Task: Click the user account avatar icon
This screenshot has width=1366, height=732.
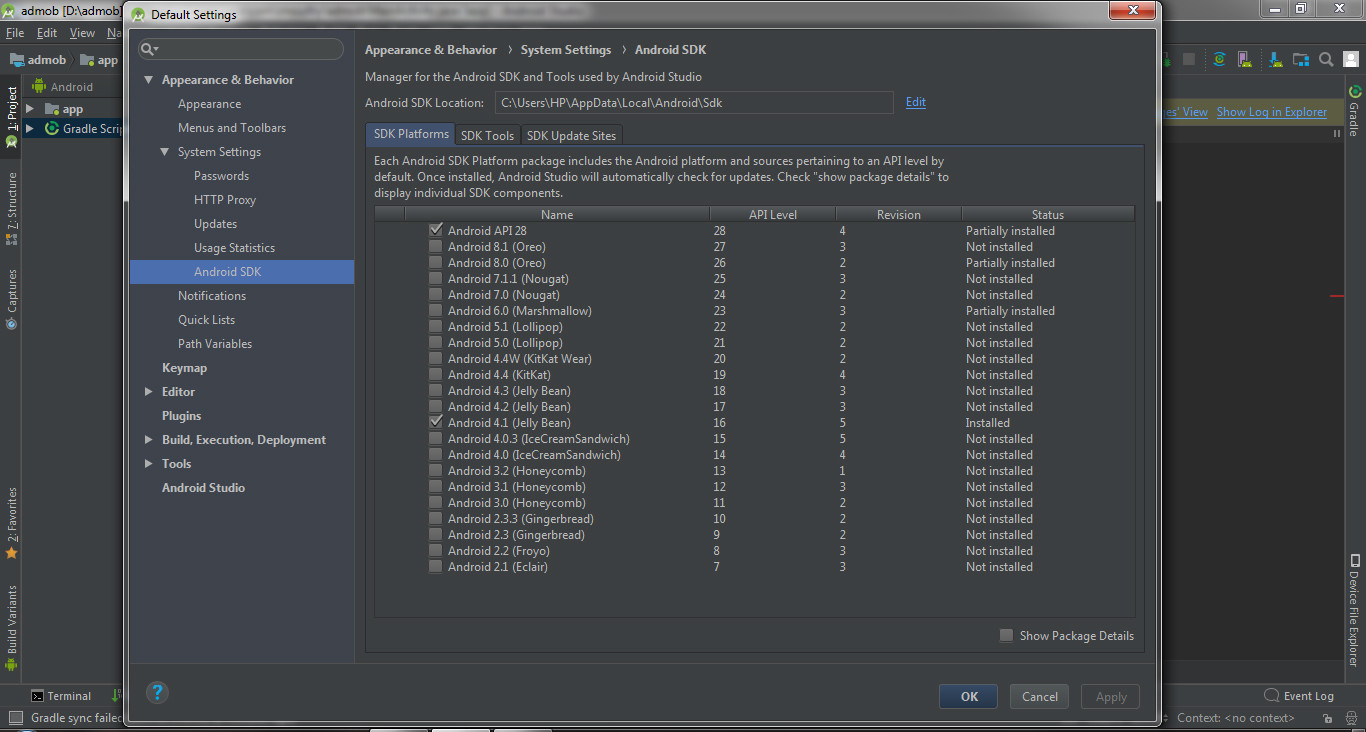Action: pyautogui.click(x=1351, y=59)
